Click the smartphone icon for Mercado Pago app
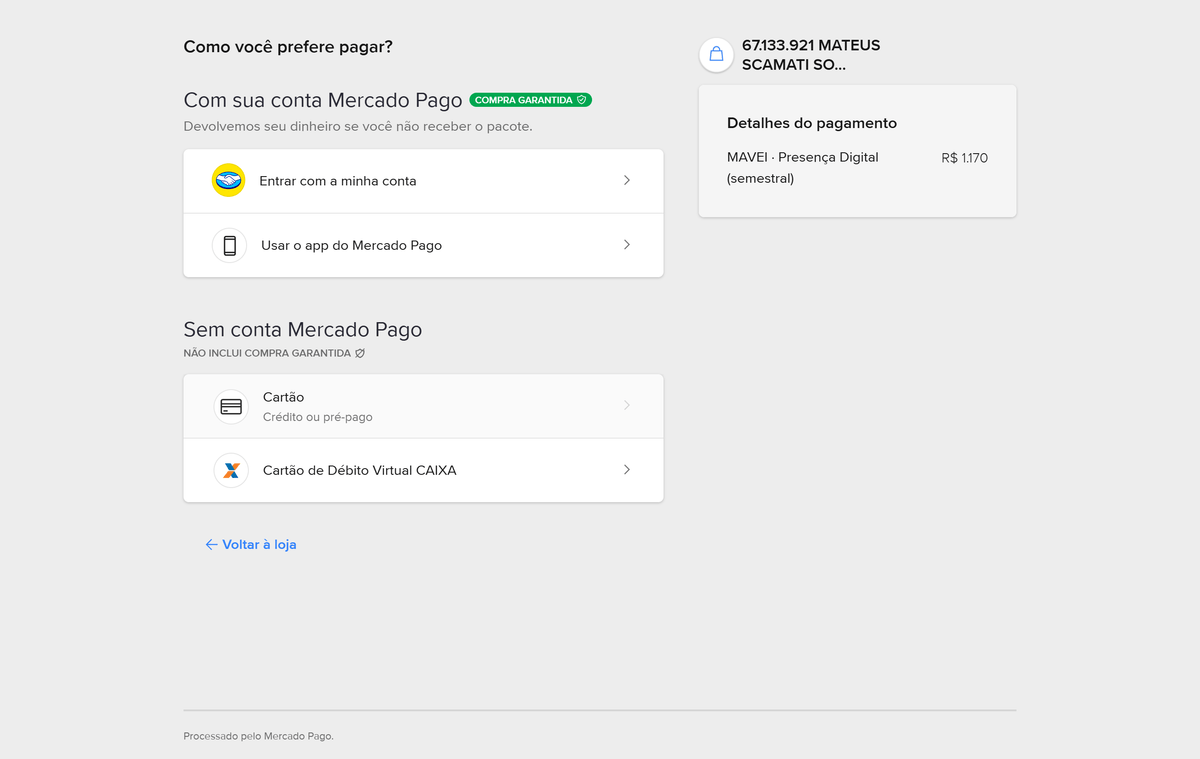 [x=229, y=245]
